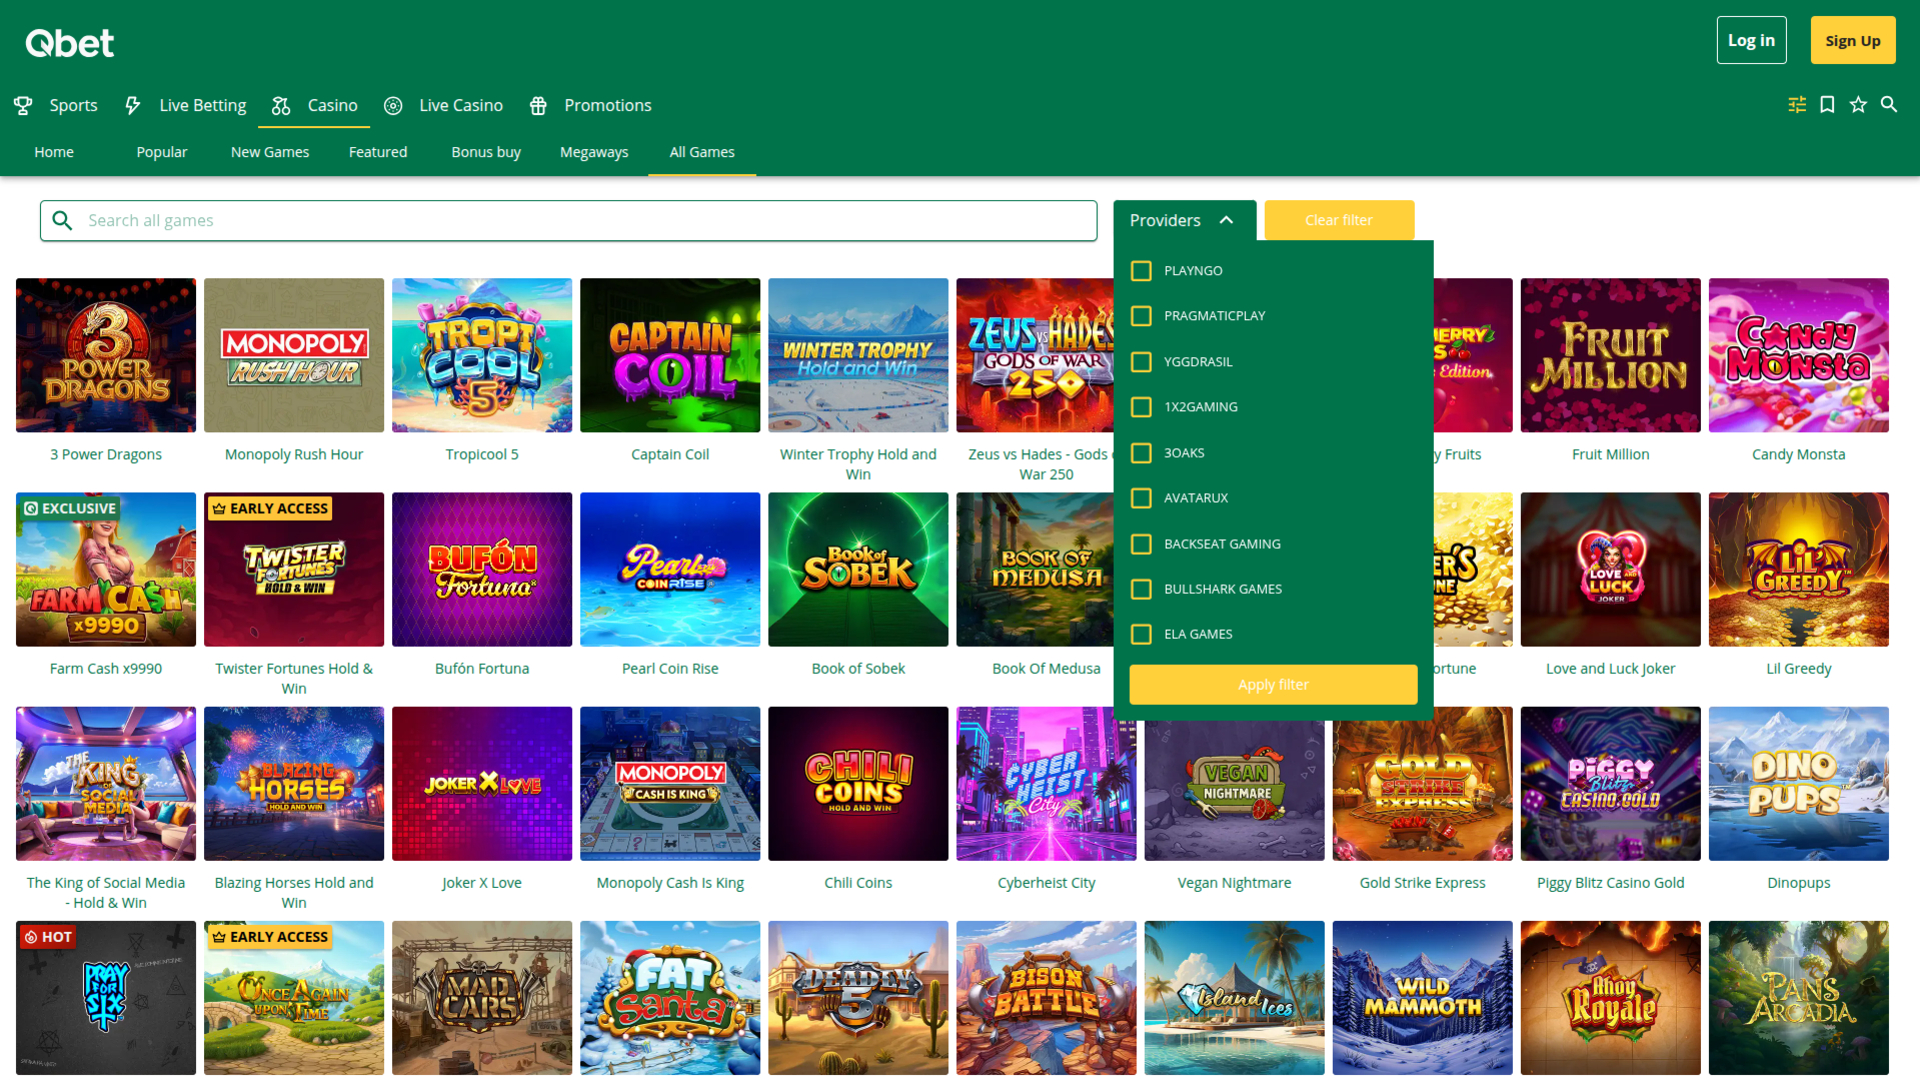Check the YGGDRASIL provider filter
1920x1080 pixels.
[x=1141, y=362]
